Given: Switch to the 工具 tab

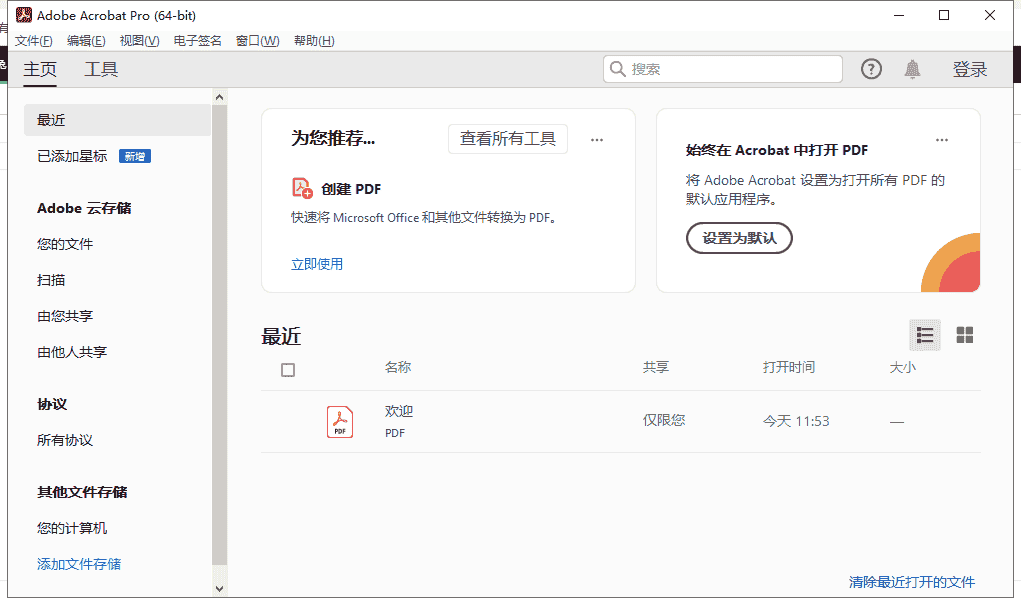Looking at the screenshot, I should point(101,69).
